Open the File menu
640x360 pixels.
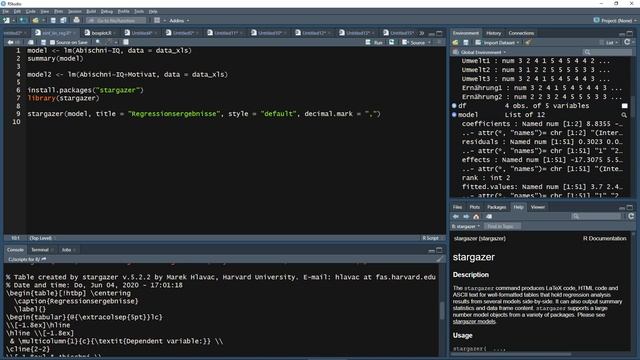(x=5, y=11)
